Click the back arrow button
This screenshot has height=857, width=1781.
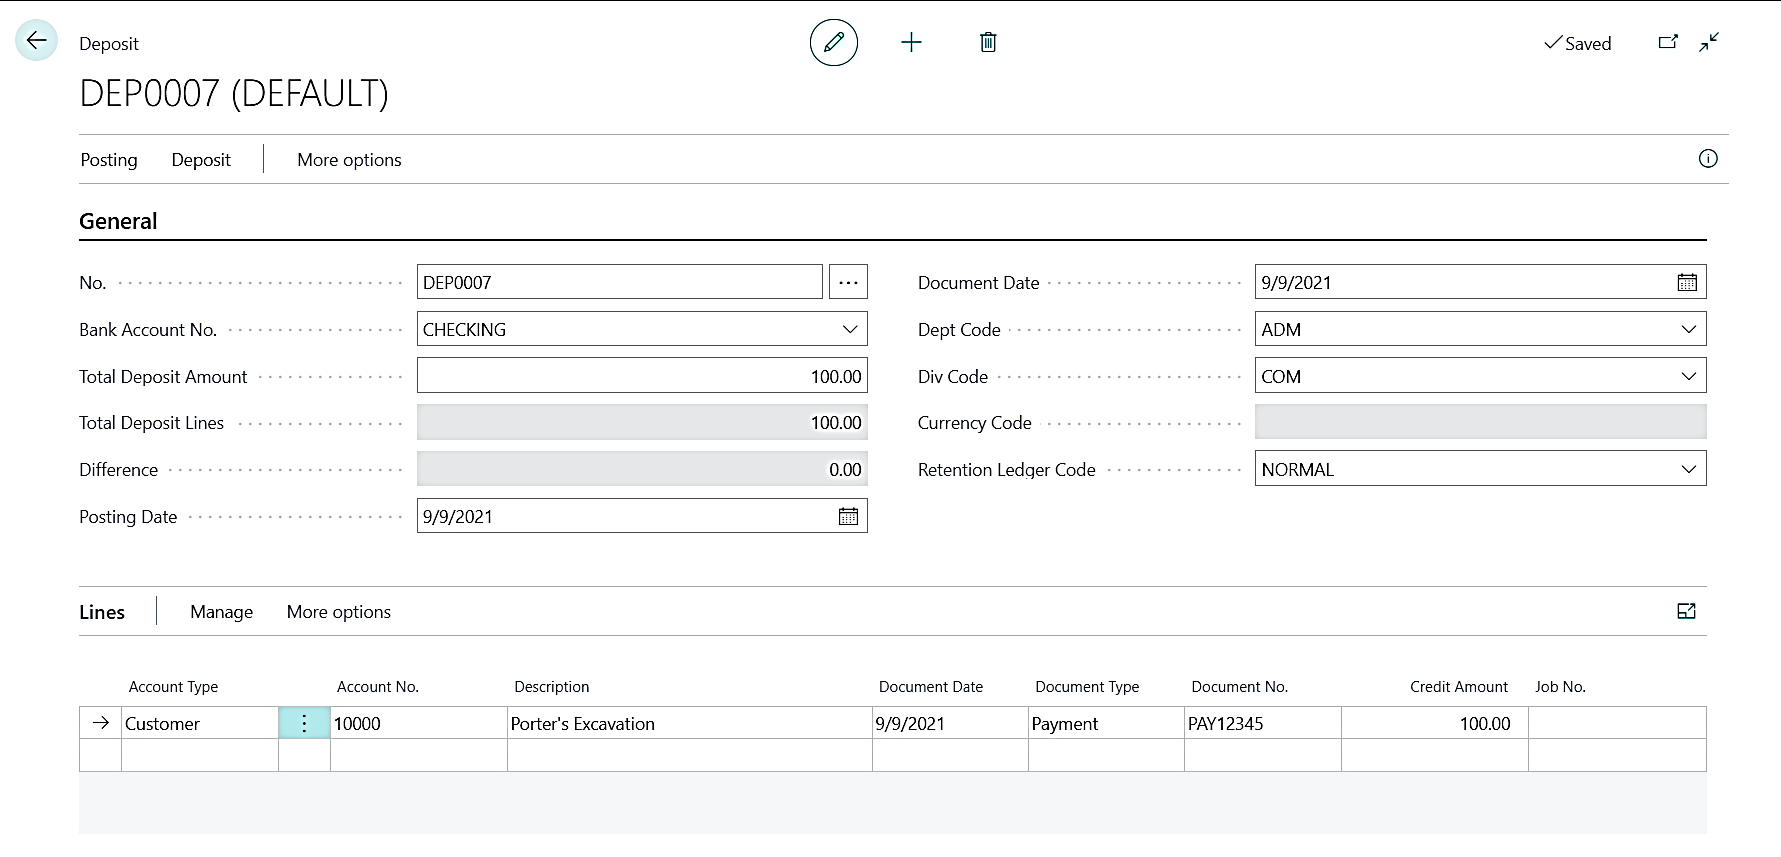pyautogui.click(x=37, y=41)
